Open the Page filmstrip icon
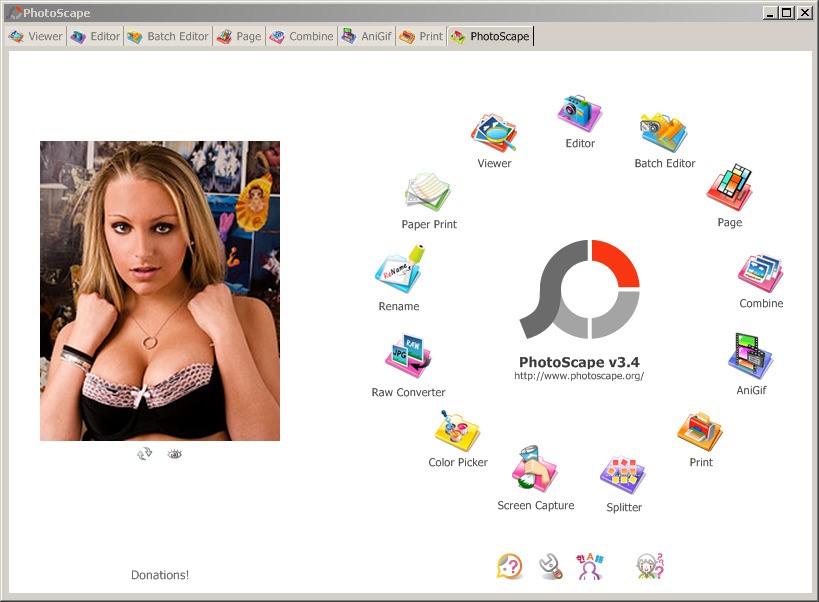The height and width of the screenshot is (602, 819). point(729,187)
